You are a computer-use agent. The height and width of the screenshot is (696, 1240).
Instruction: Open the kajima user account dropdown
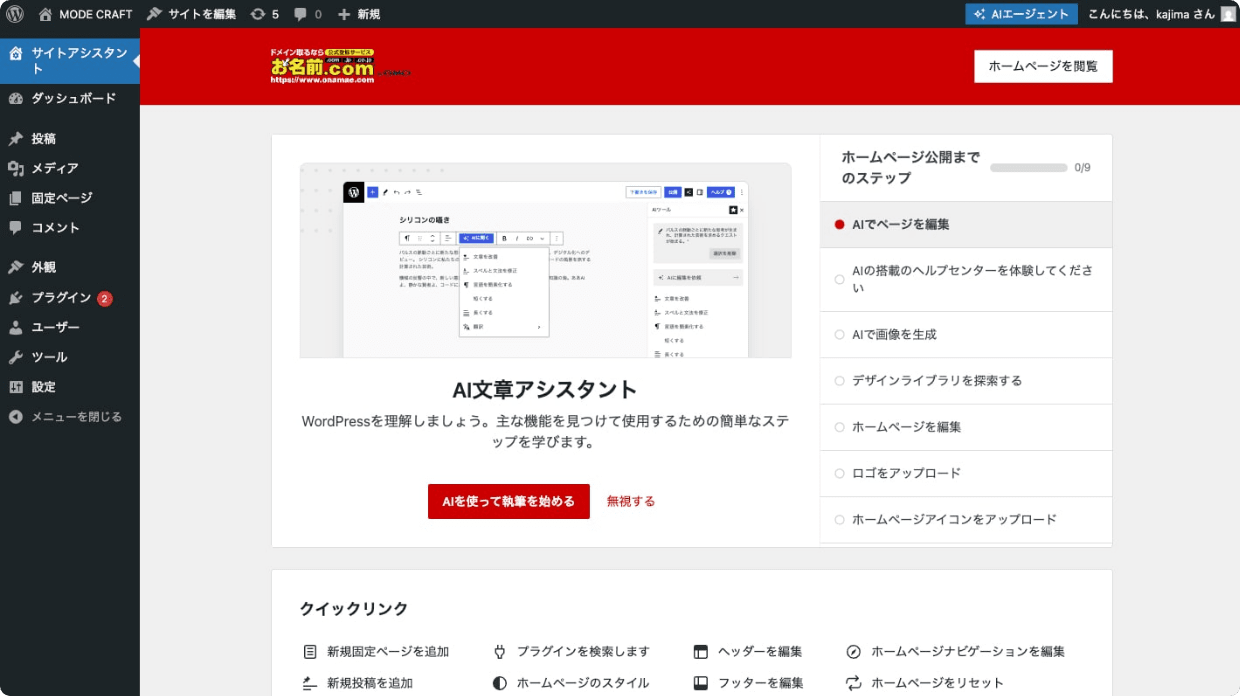(x=1160, y=14)
